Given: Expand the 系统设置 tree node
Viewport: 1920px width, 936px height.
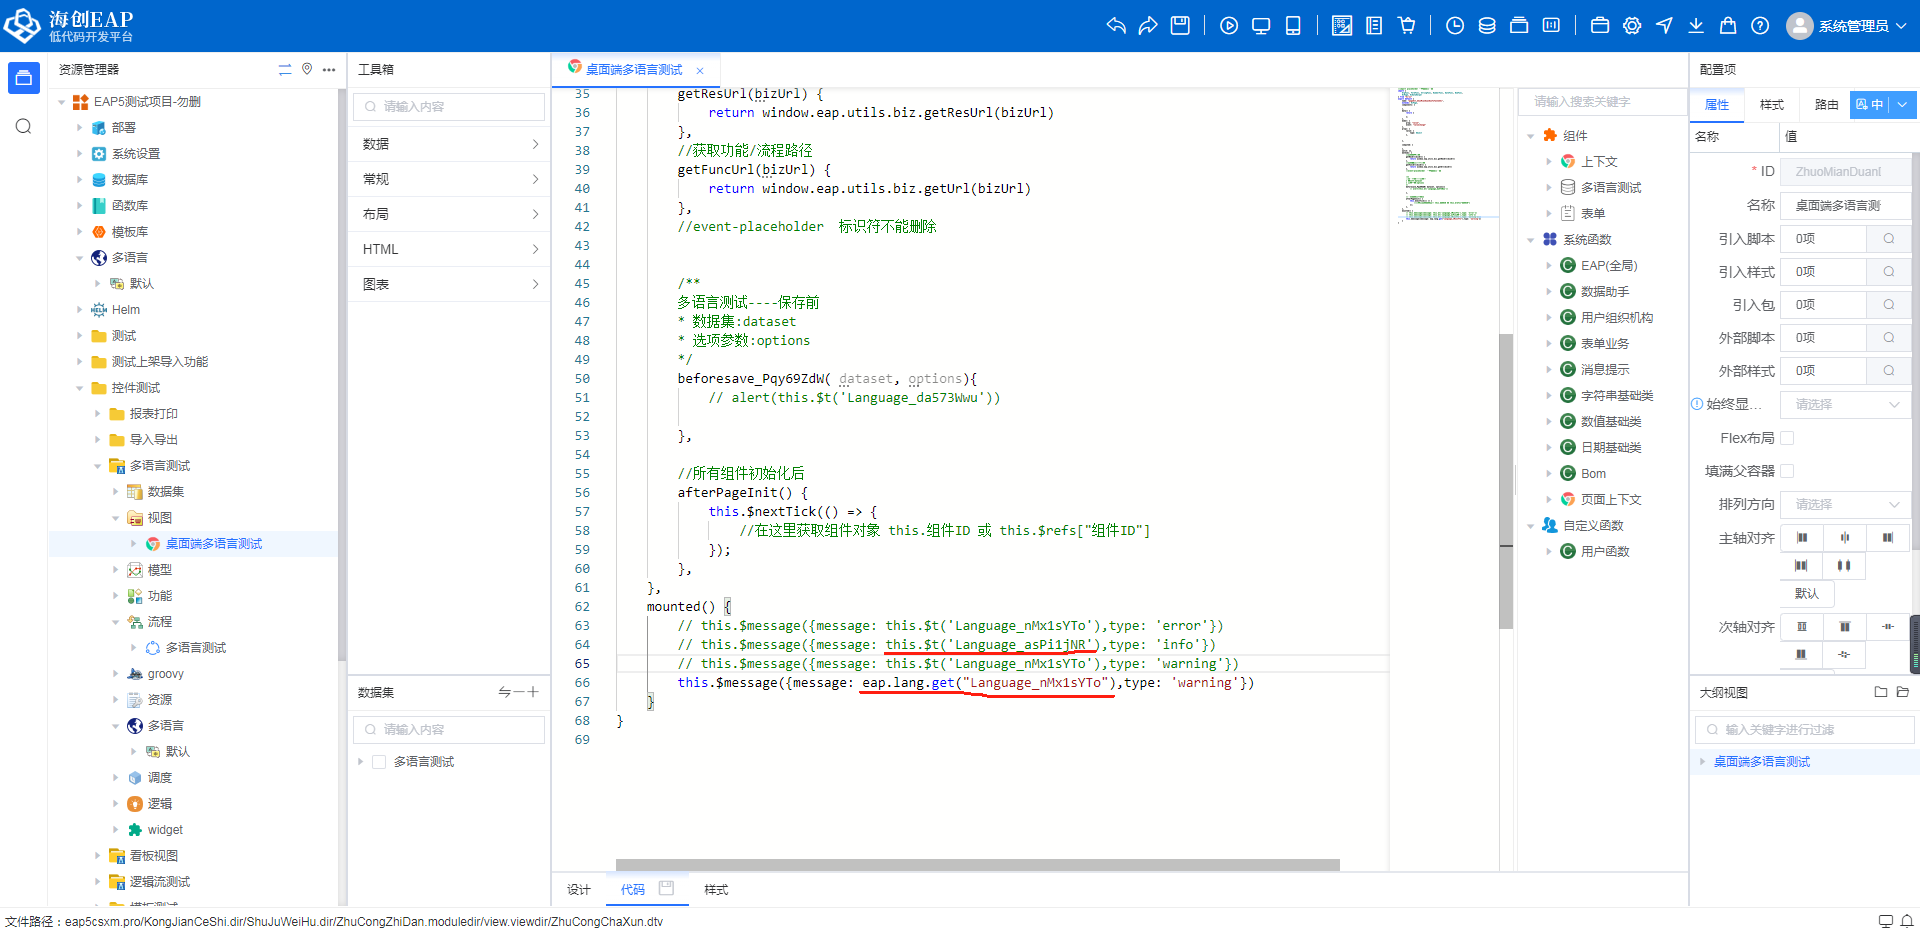Looking at the screenshot, I should pos(80,154).
